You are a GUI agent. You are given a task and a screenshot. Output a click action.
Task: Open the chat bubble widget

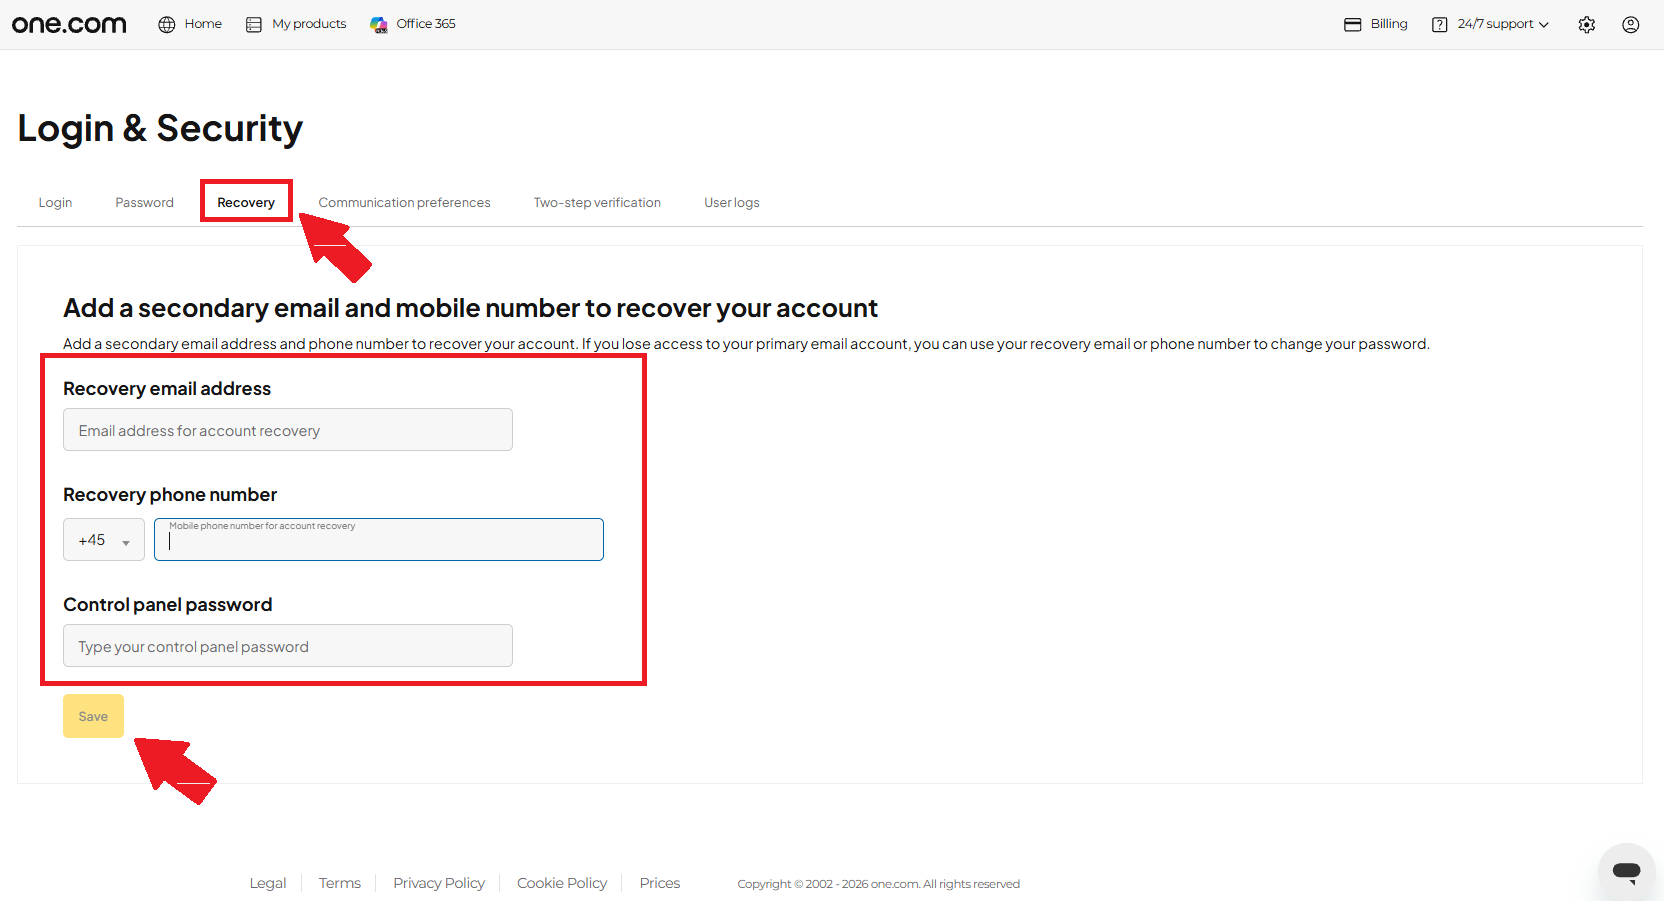tap(1627, 871)
